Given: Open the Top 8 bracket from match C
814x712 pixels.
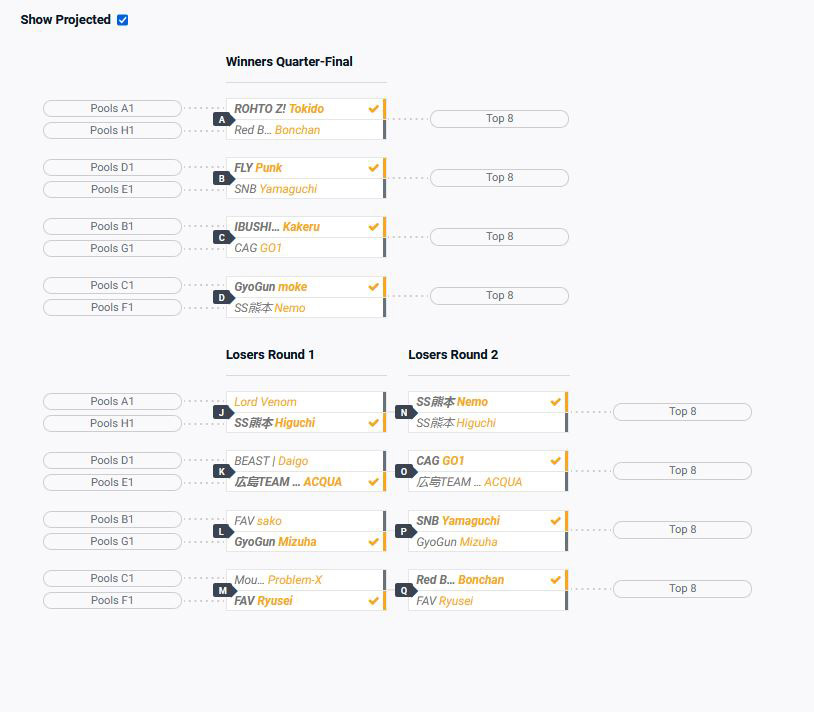Looking at the screenshot, I should point(500,236).
